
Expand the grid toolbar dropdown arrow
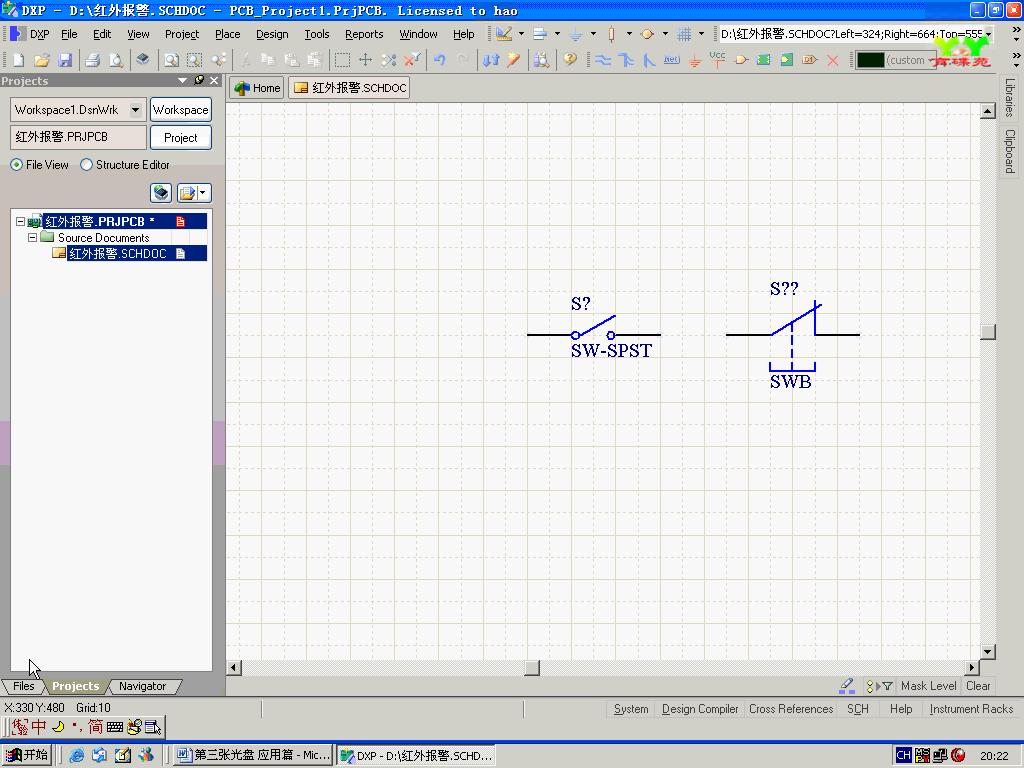tap(701, 34)
